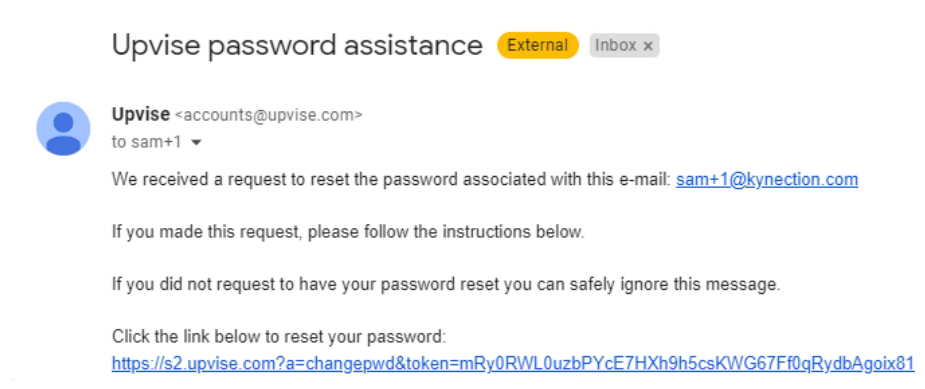925x389 pixels.
Task: Click 'Click the link below' instruction text
Action: click(279, 338)
